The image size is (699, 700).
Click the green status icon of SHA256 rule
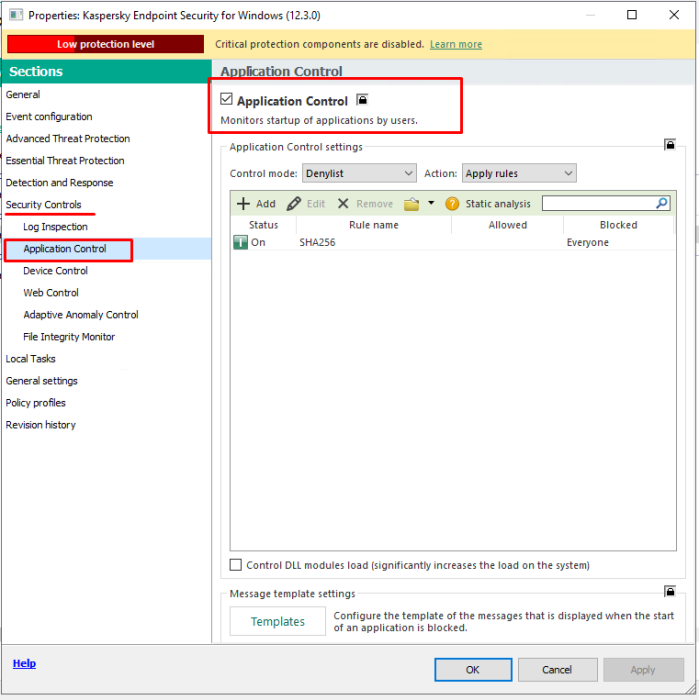[x=240, y=242]
